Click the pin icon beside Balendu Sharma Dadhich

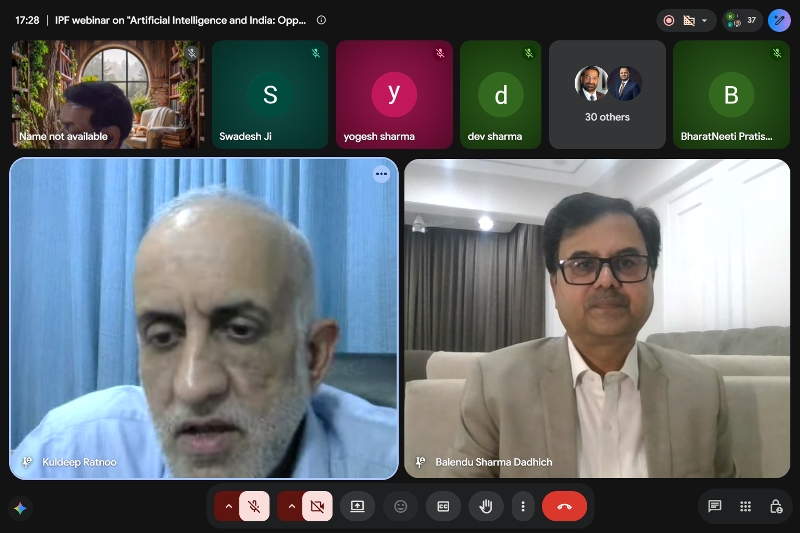coord(420,462)
